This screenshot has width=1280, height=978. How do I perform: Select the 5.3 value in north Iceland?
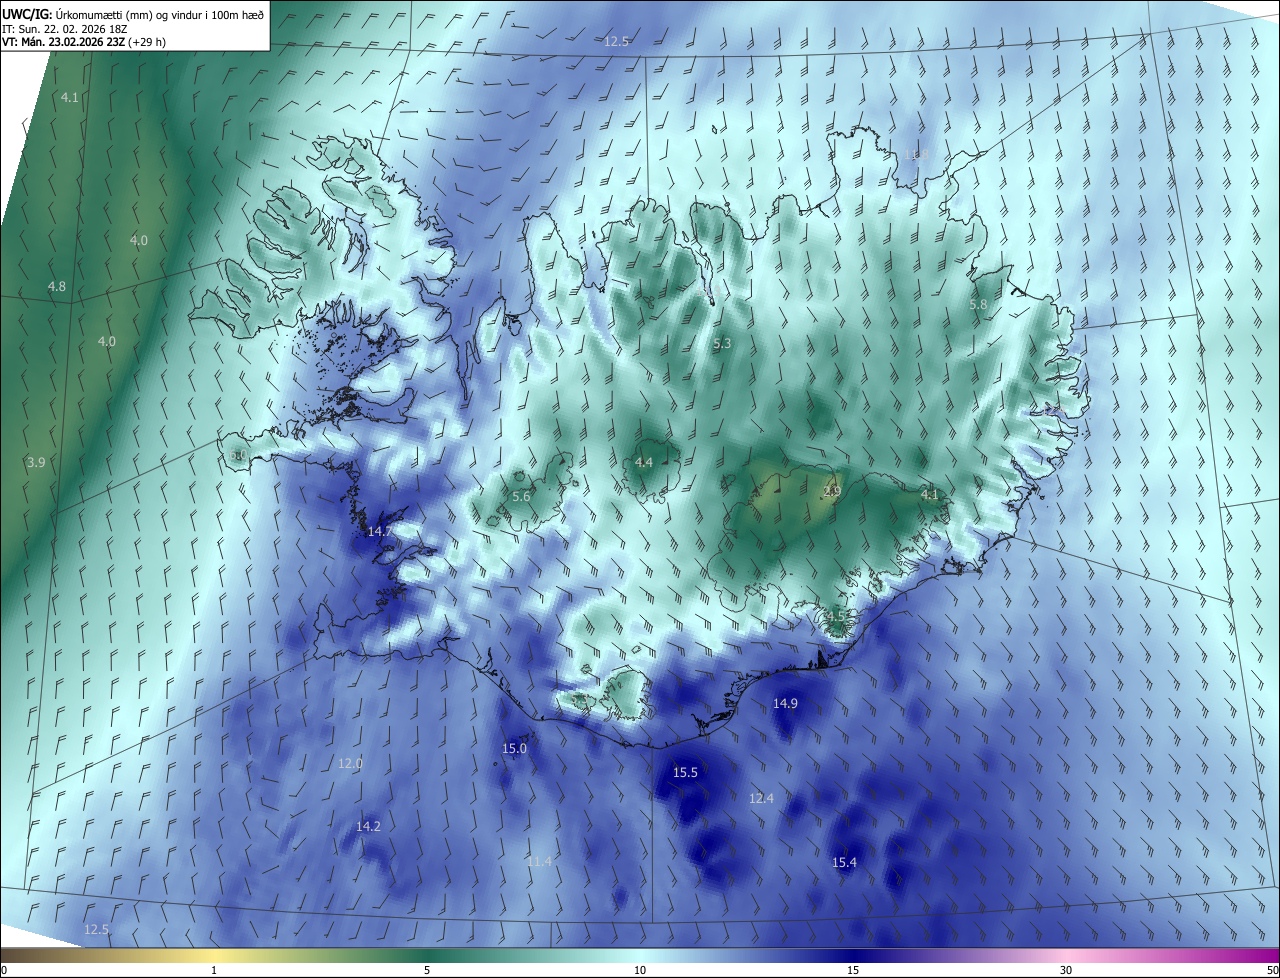click(723, 344)
